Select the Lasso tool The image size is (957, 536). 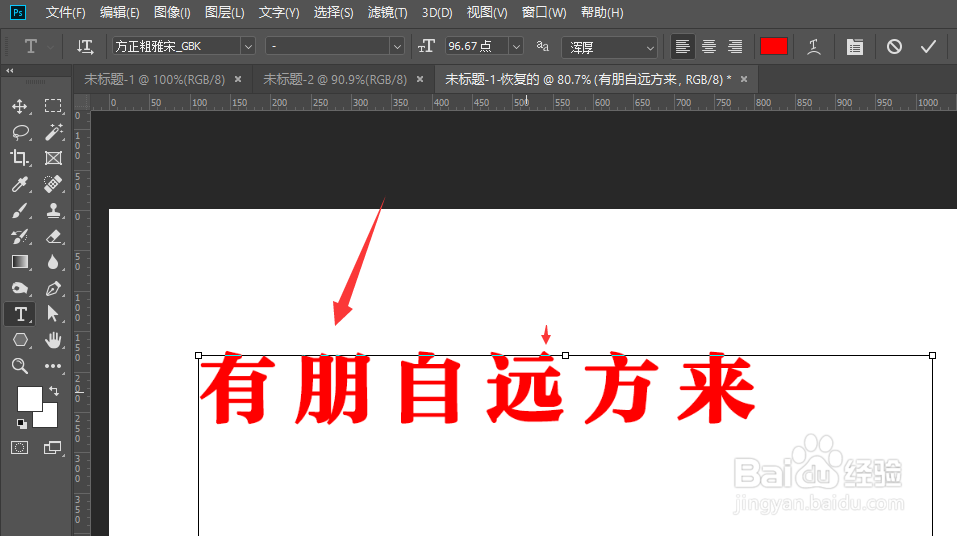[x=20, y=132]
